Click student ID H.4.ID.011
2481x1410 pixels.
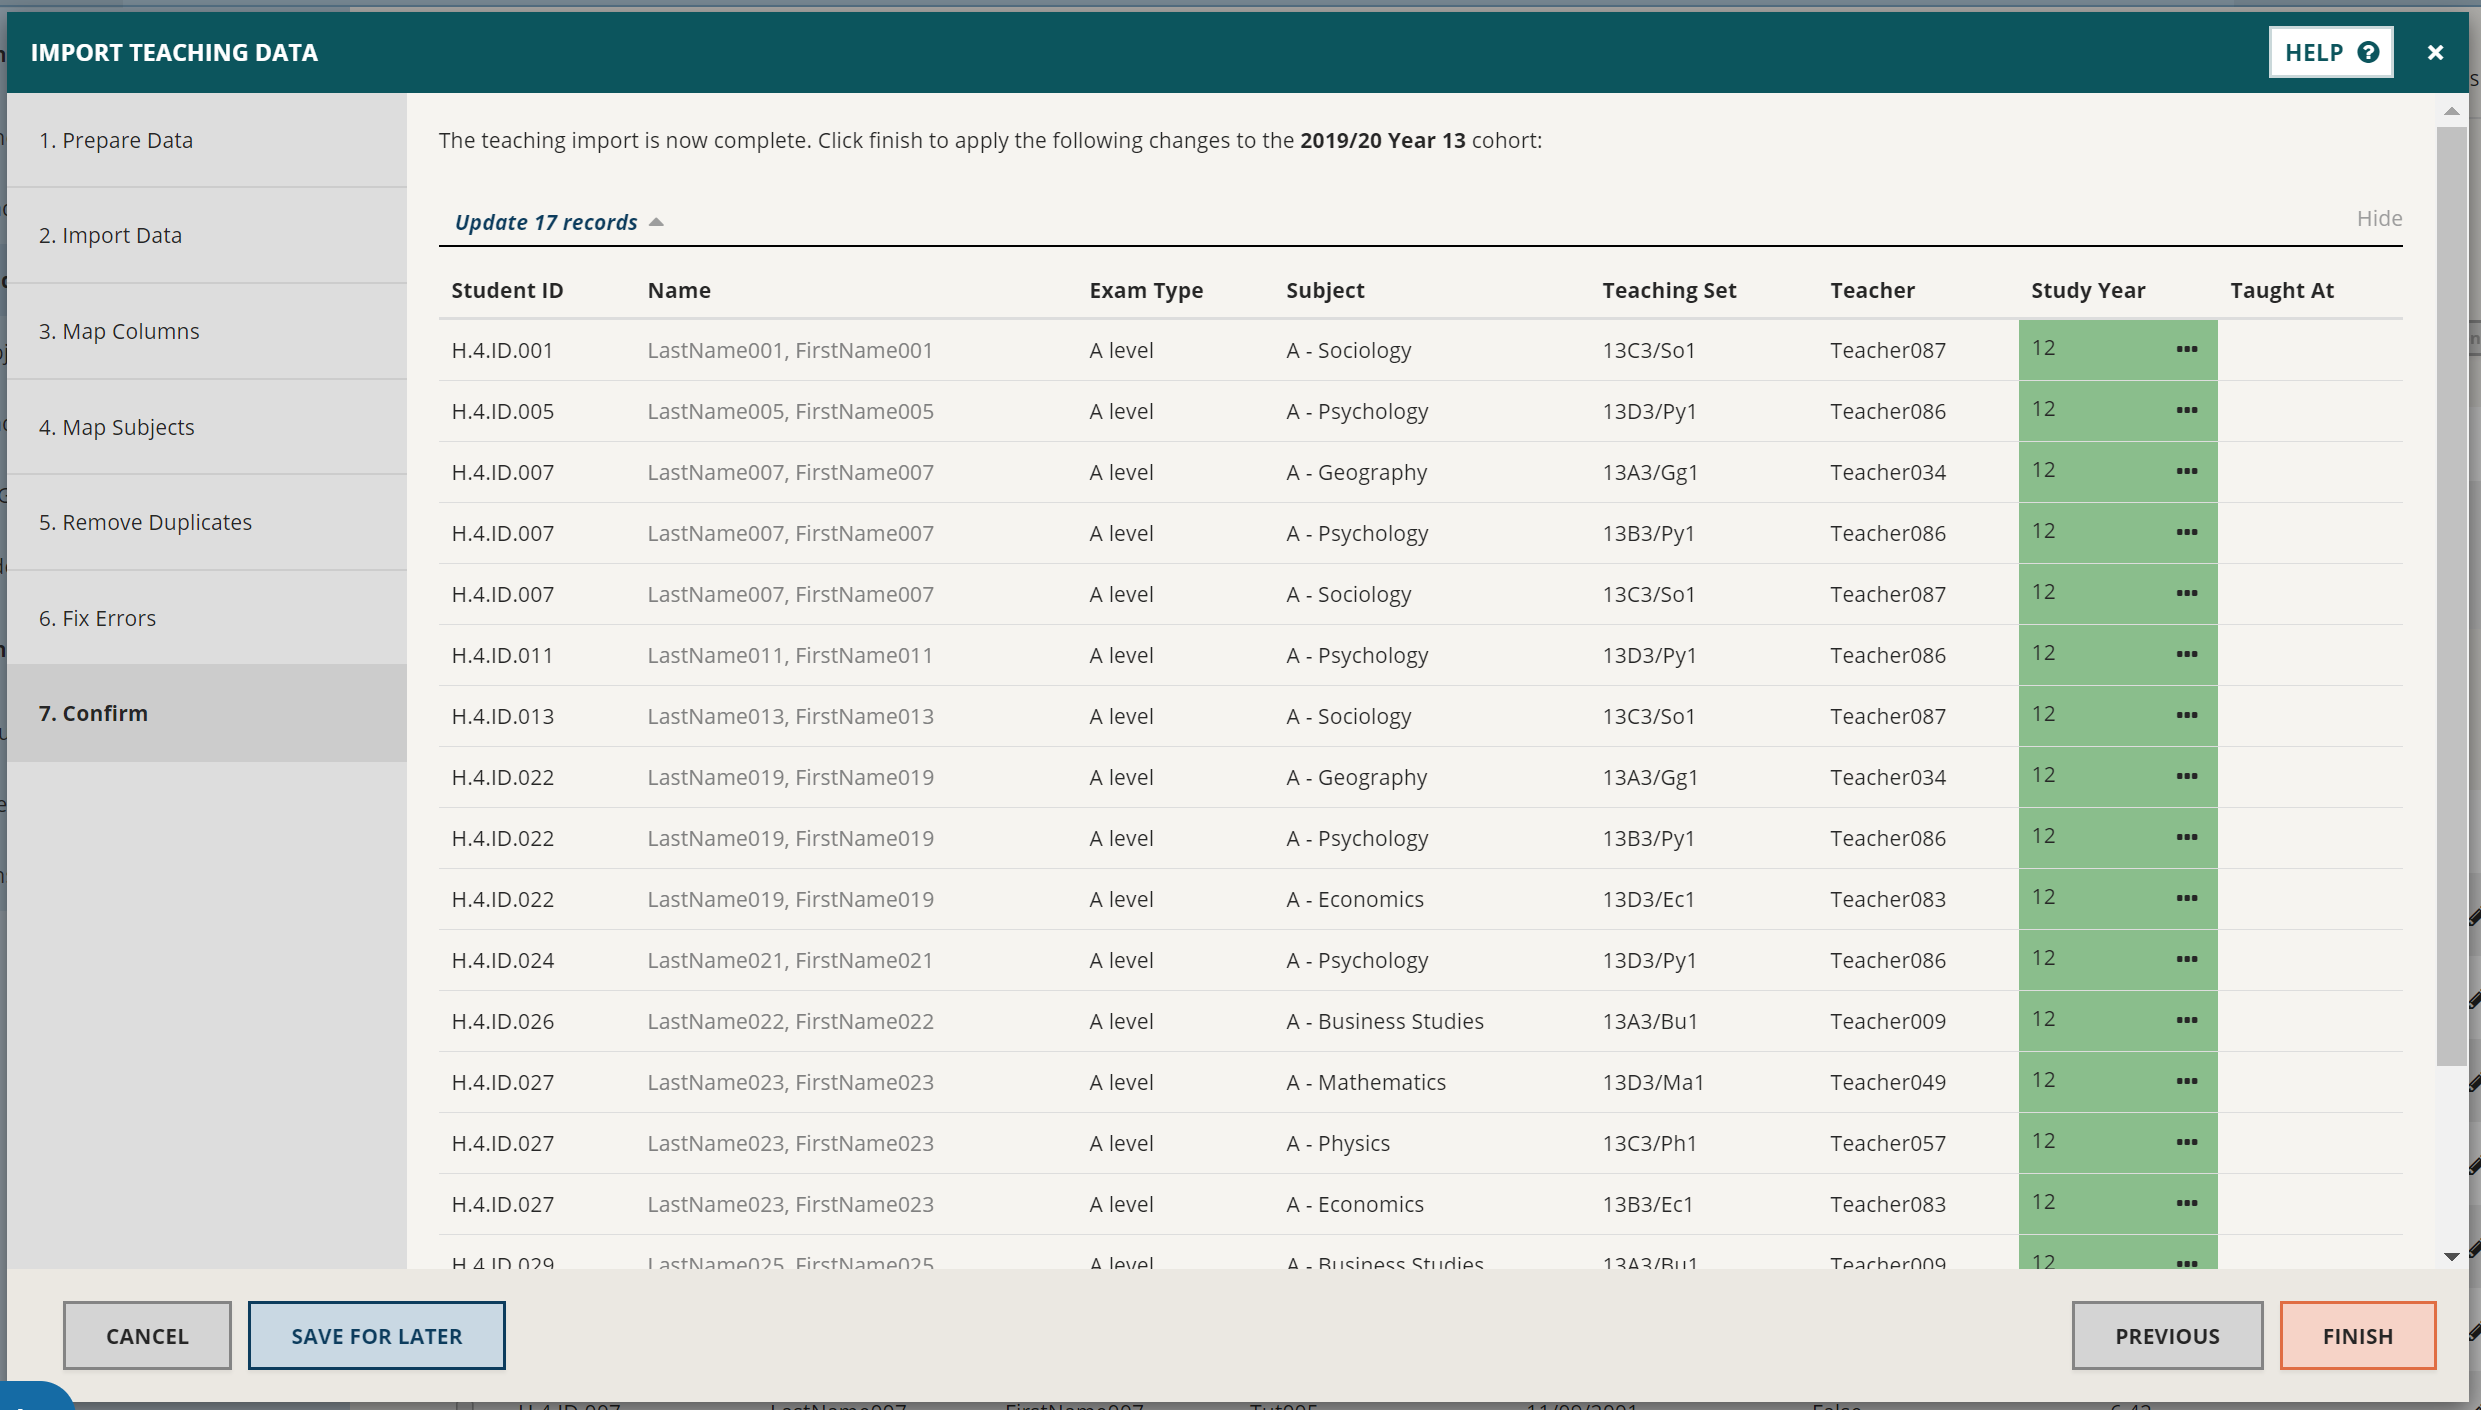pos(502,655)
